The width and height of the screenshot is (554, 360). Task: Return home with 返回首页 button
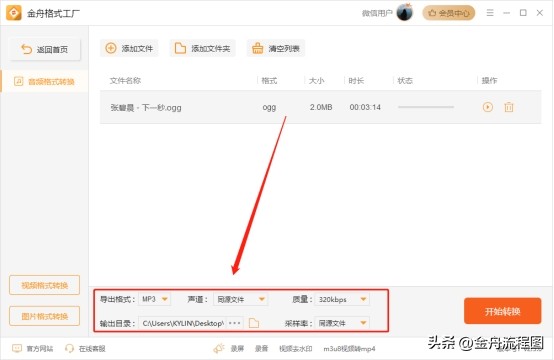pyautogui.click(x=45, y=49)
